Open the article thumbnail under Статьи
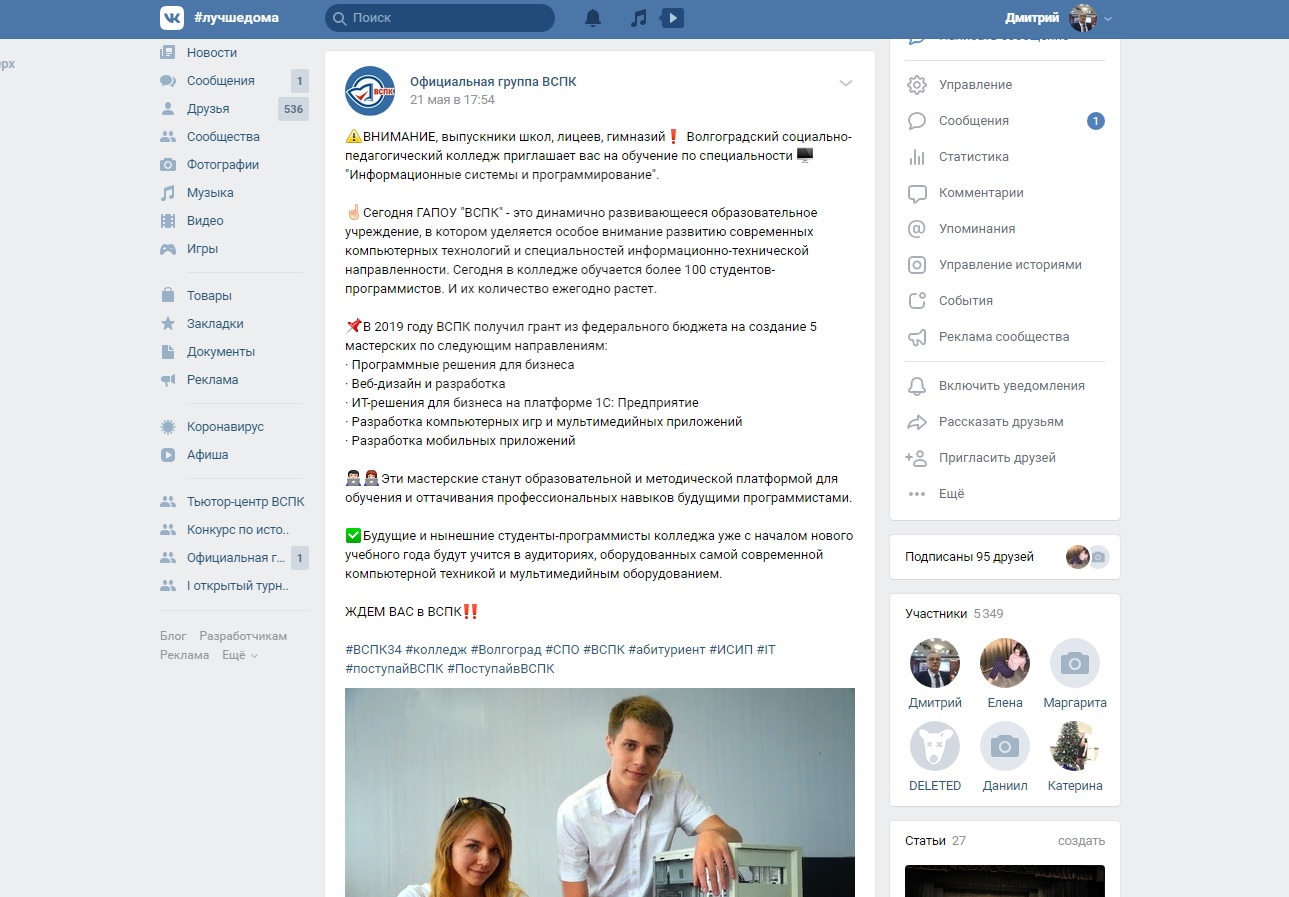This screenshot has height=897, width=1289. point(1005,881)
